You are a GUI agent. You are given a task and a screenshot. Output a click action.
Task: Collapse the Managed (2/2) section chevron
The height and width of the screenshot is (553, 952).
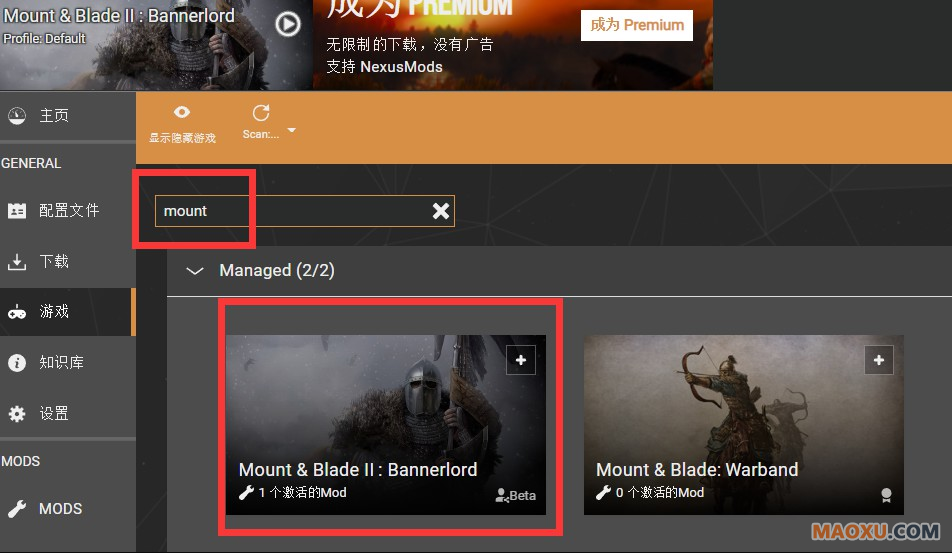pos(194,271)
